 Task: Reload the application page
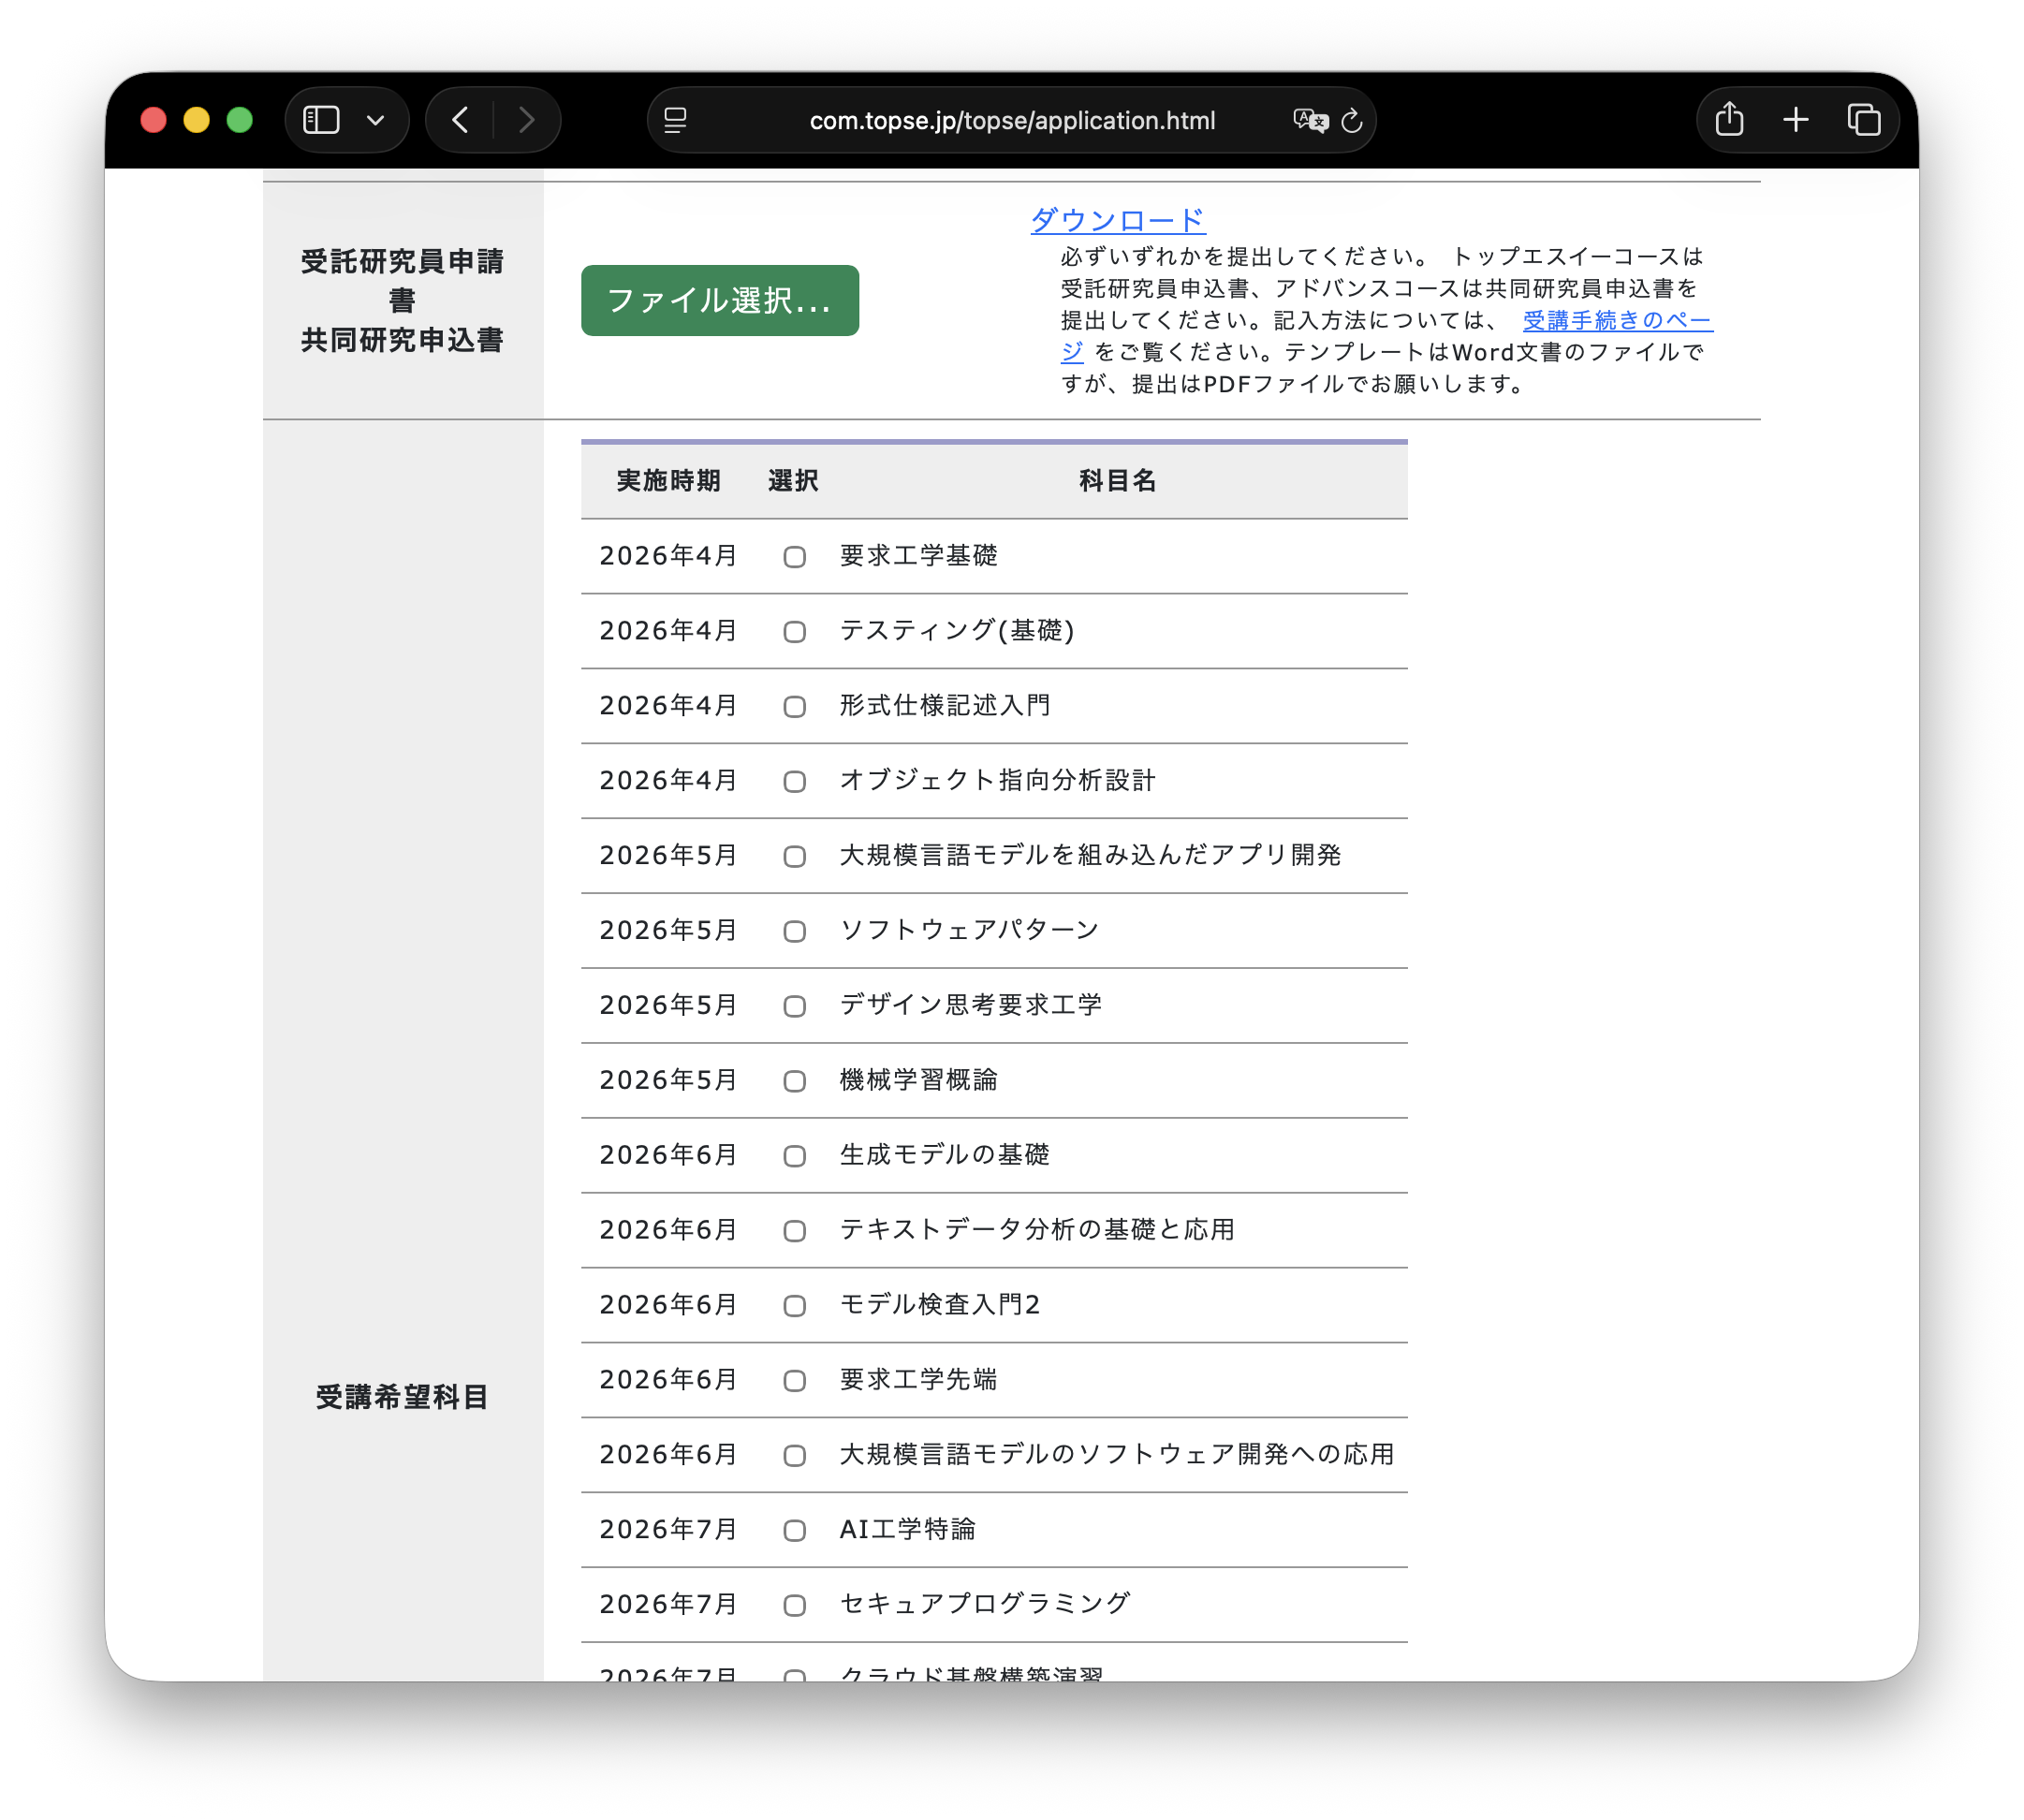1350,120
